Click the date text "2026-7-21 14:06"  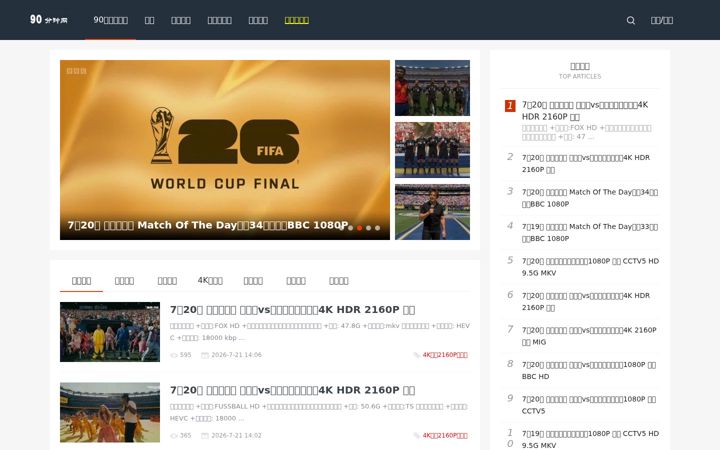tap(236, 355)
